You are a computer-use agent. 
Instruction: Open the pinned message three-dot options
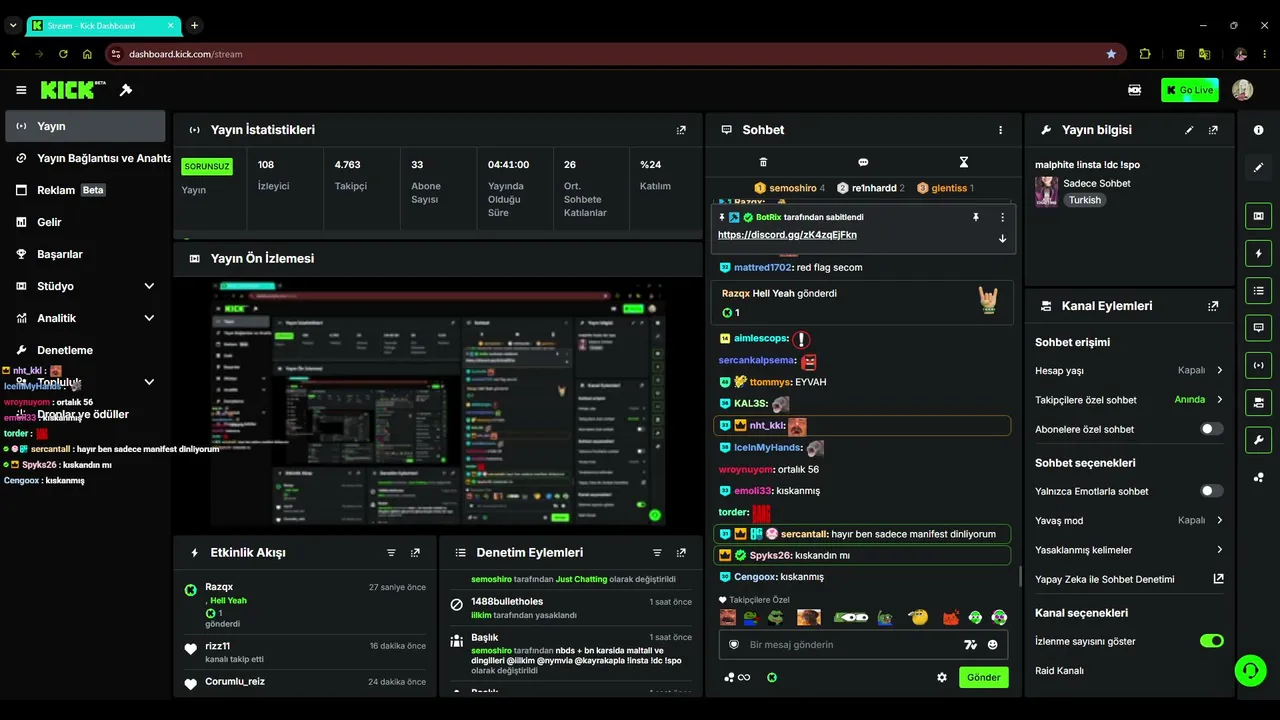1002,217
